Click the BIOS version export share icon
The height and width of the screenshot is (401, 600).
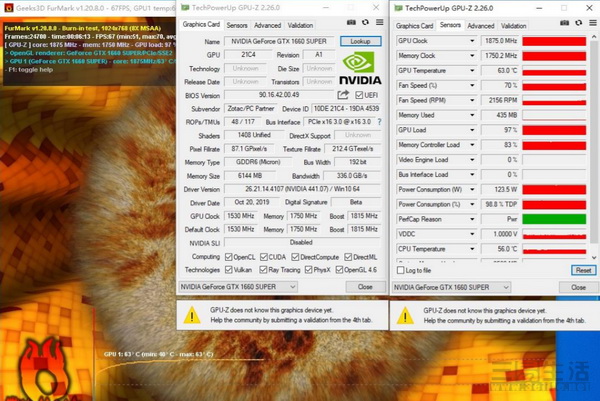click(345, 96)
